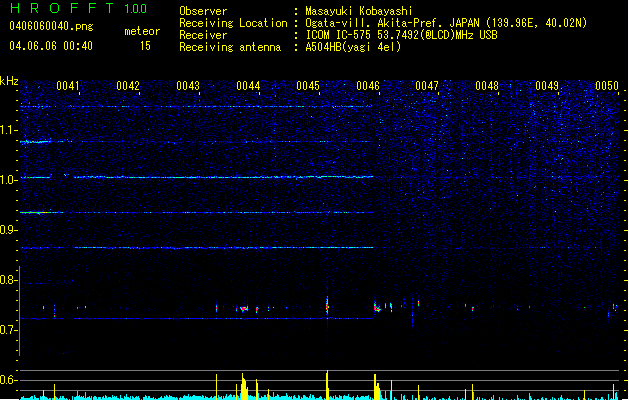Click the Receiving antenna label
The image size is (629, 400).
coord(230,47)
